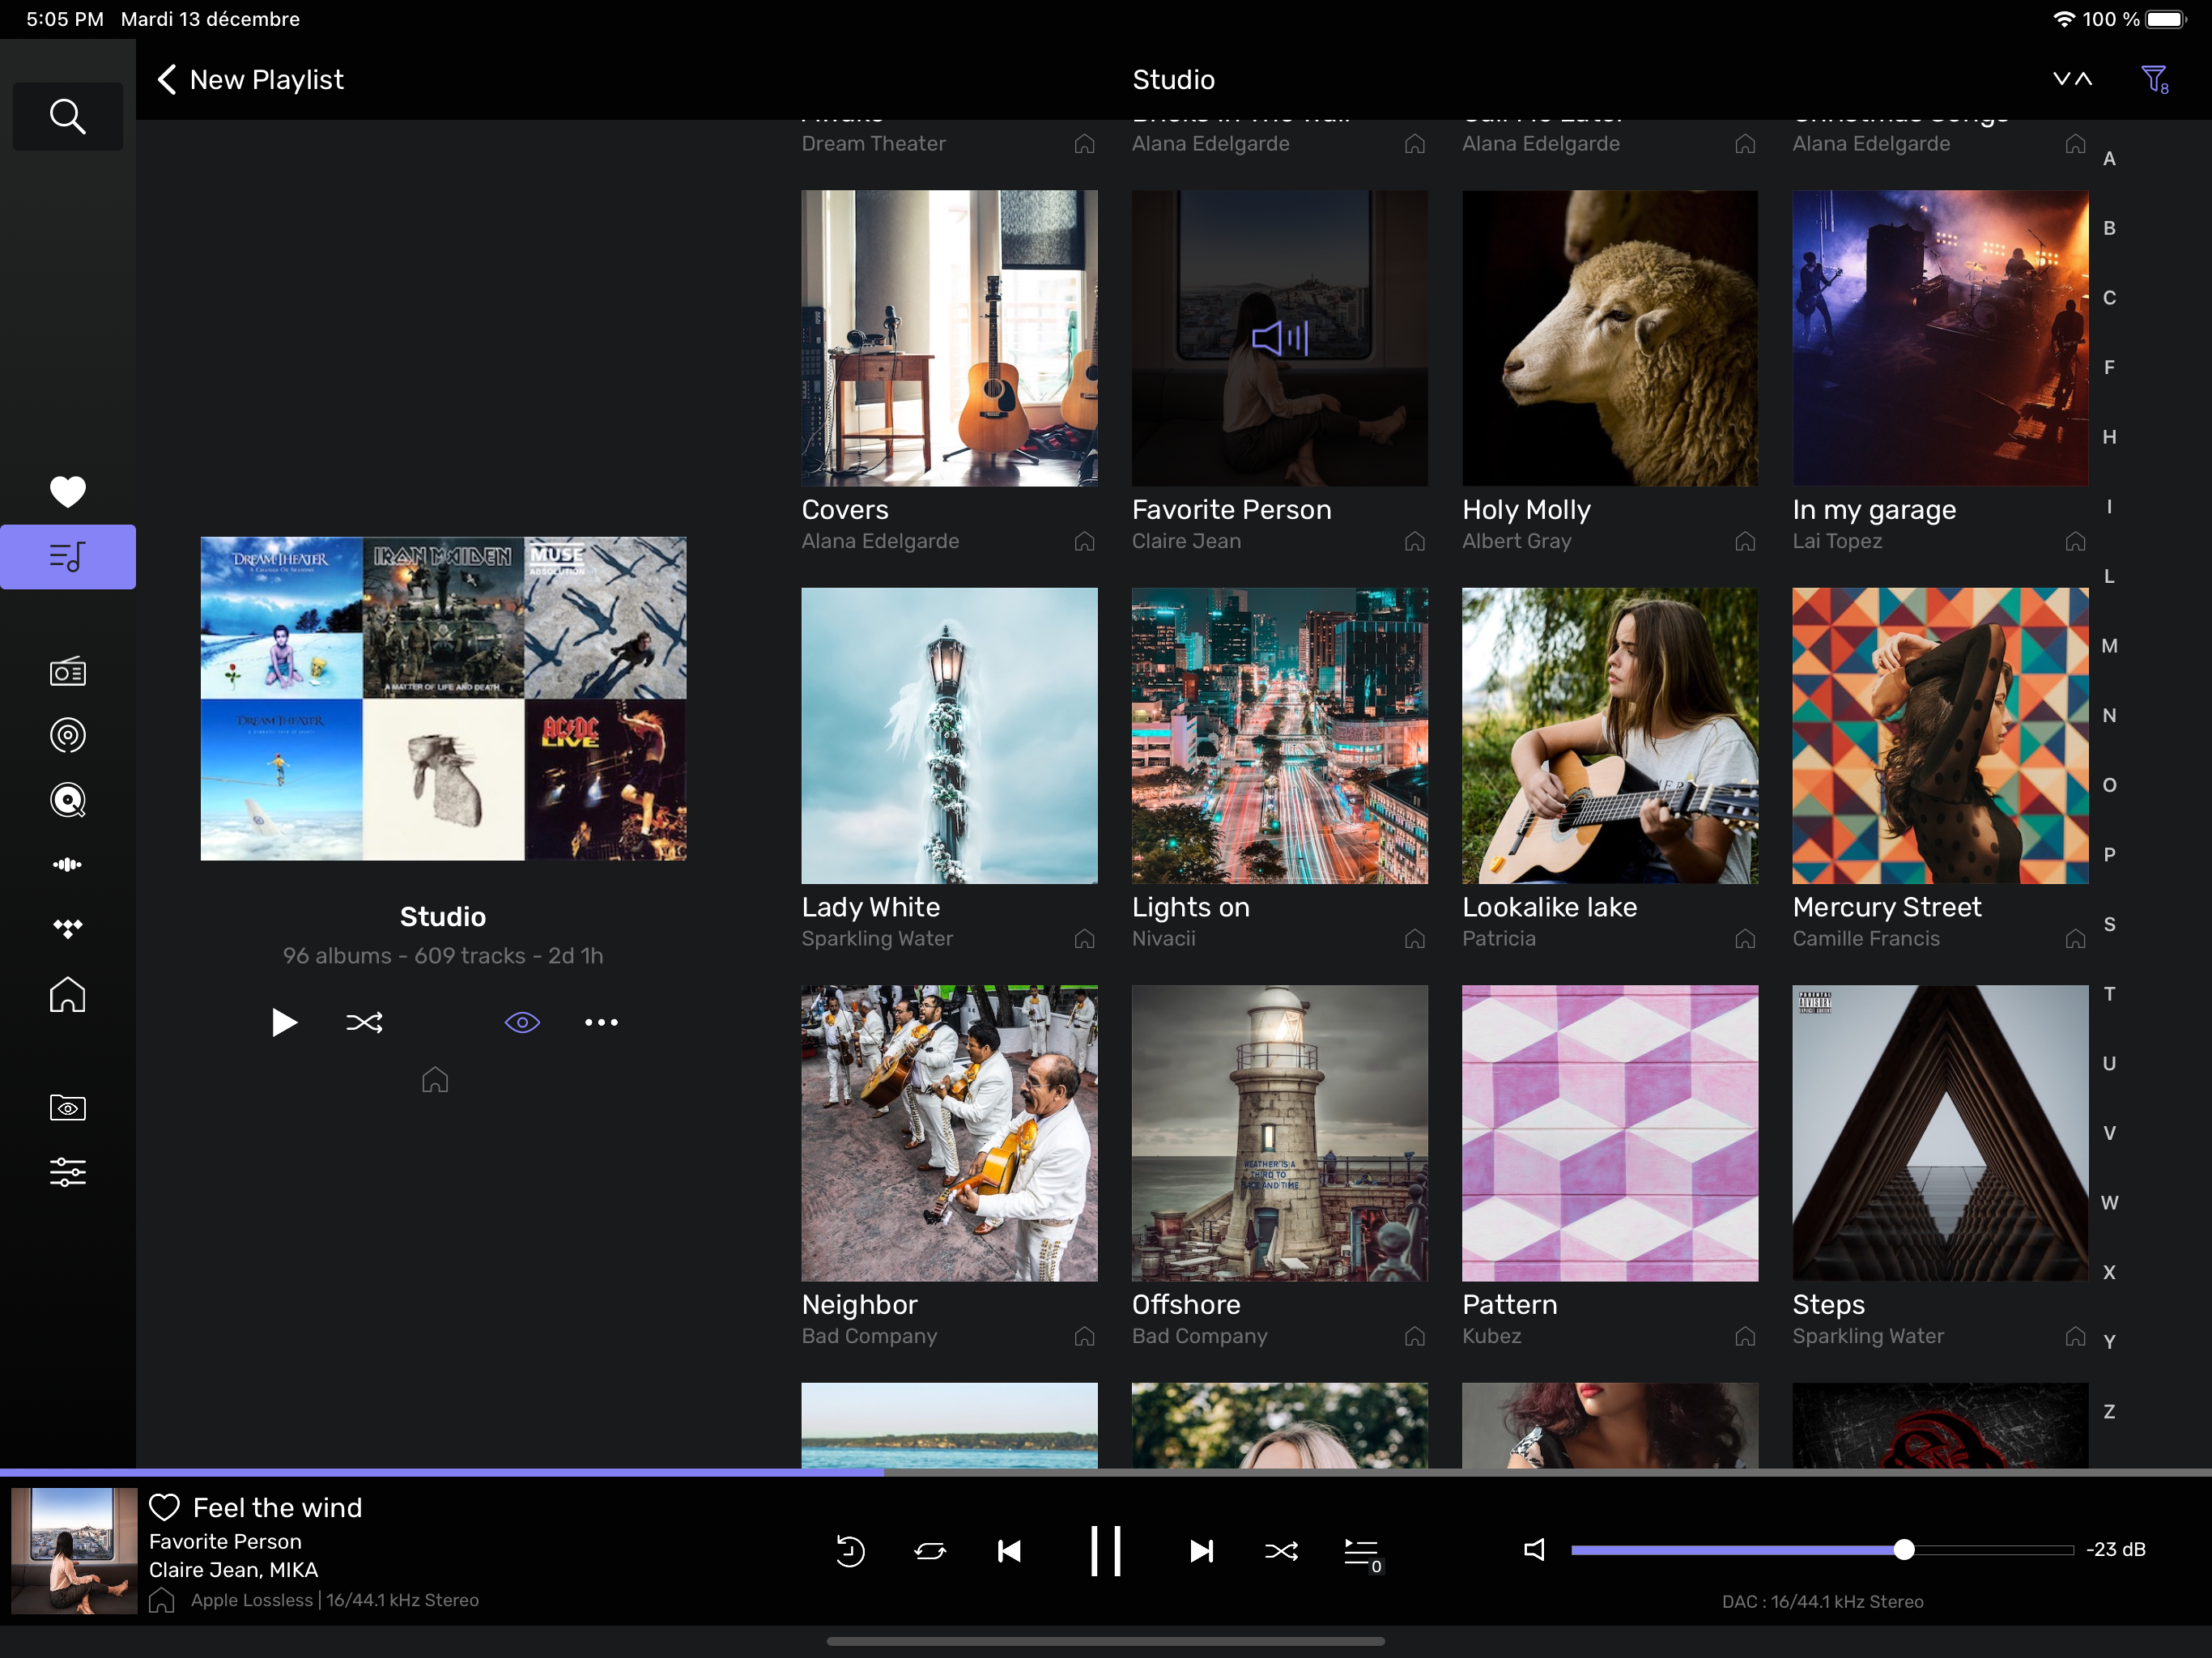Jump to letter S in index
Screen dimensions: 2212x1658
point(2108,924)
